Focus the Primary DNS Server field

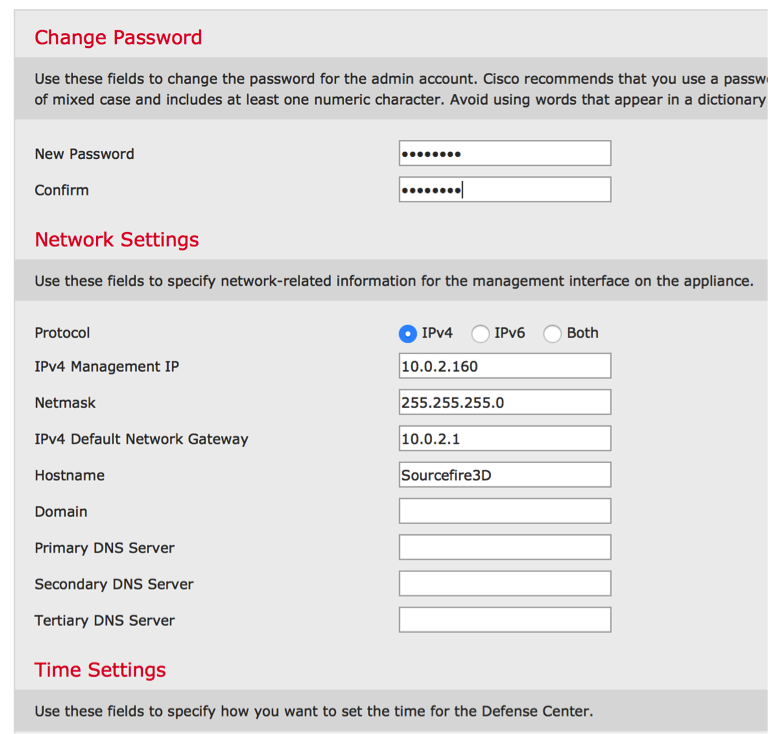click(504, 548)
